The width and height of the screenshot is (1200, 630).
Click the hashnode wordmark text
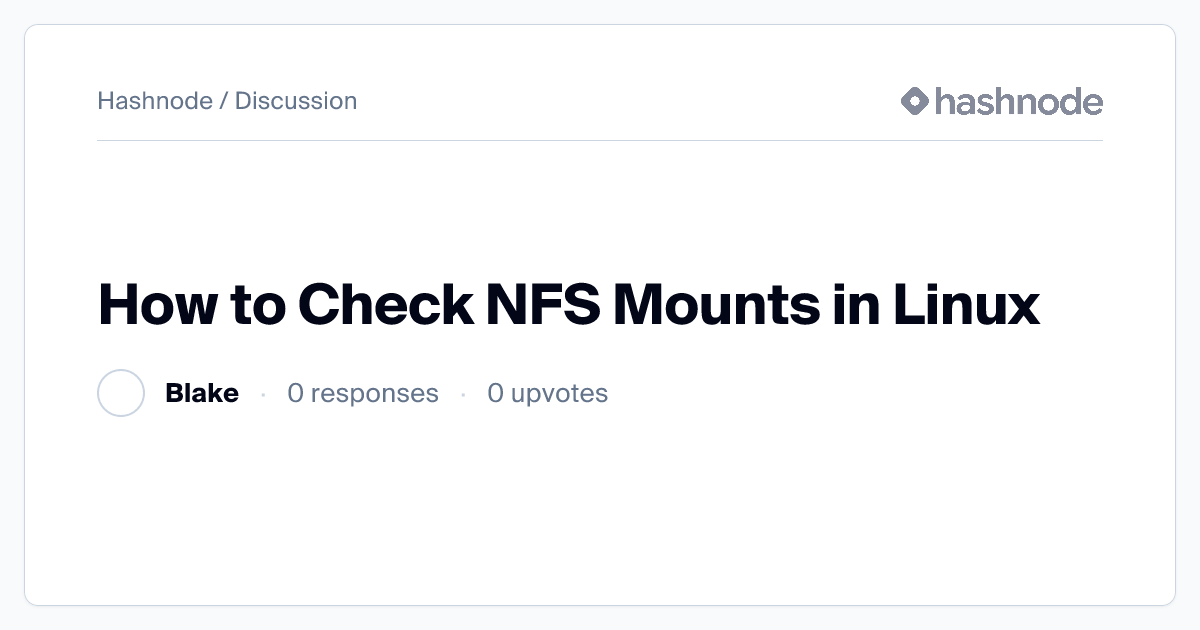click(x=1019, y=101)
